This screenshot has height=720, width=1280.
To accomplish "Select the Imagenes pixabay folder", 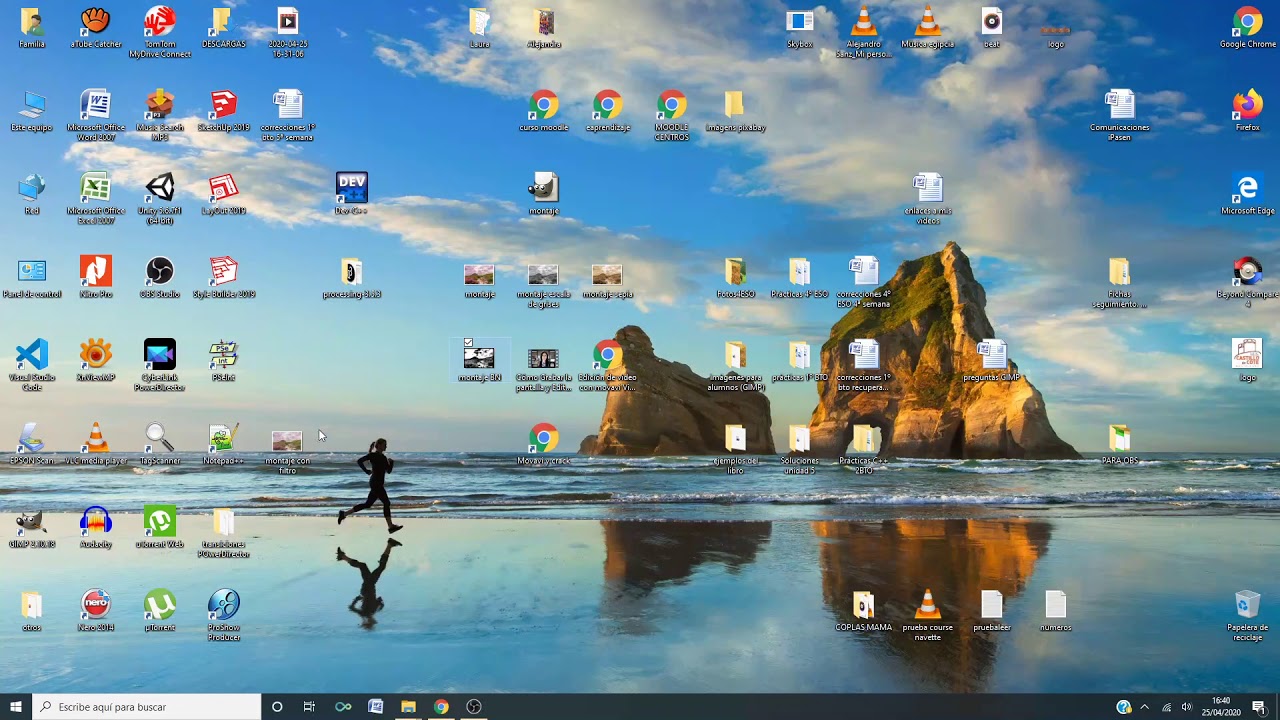I will click(735, 111).
